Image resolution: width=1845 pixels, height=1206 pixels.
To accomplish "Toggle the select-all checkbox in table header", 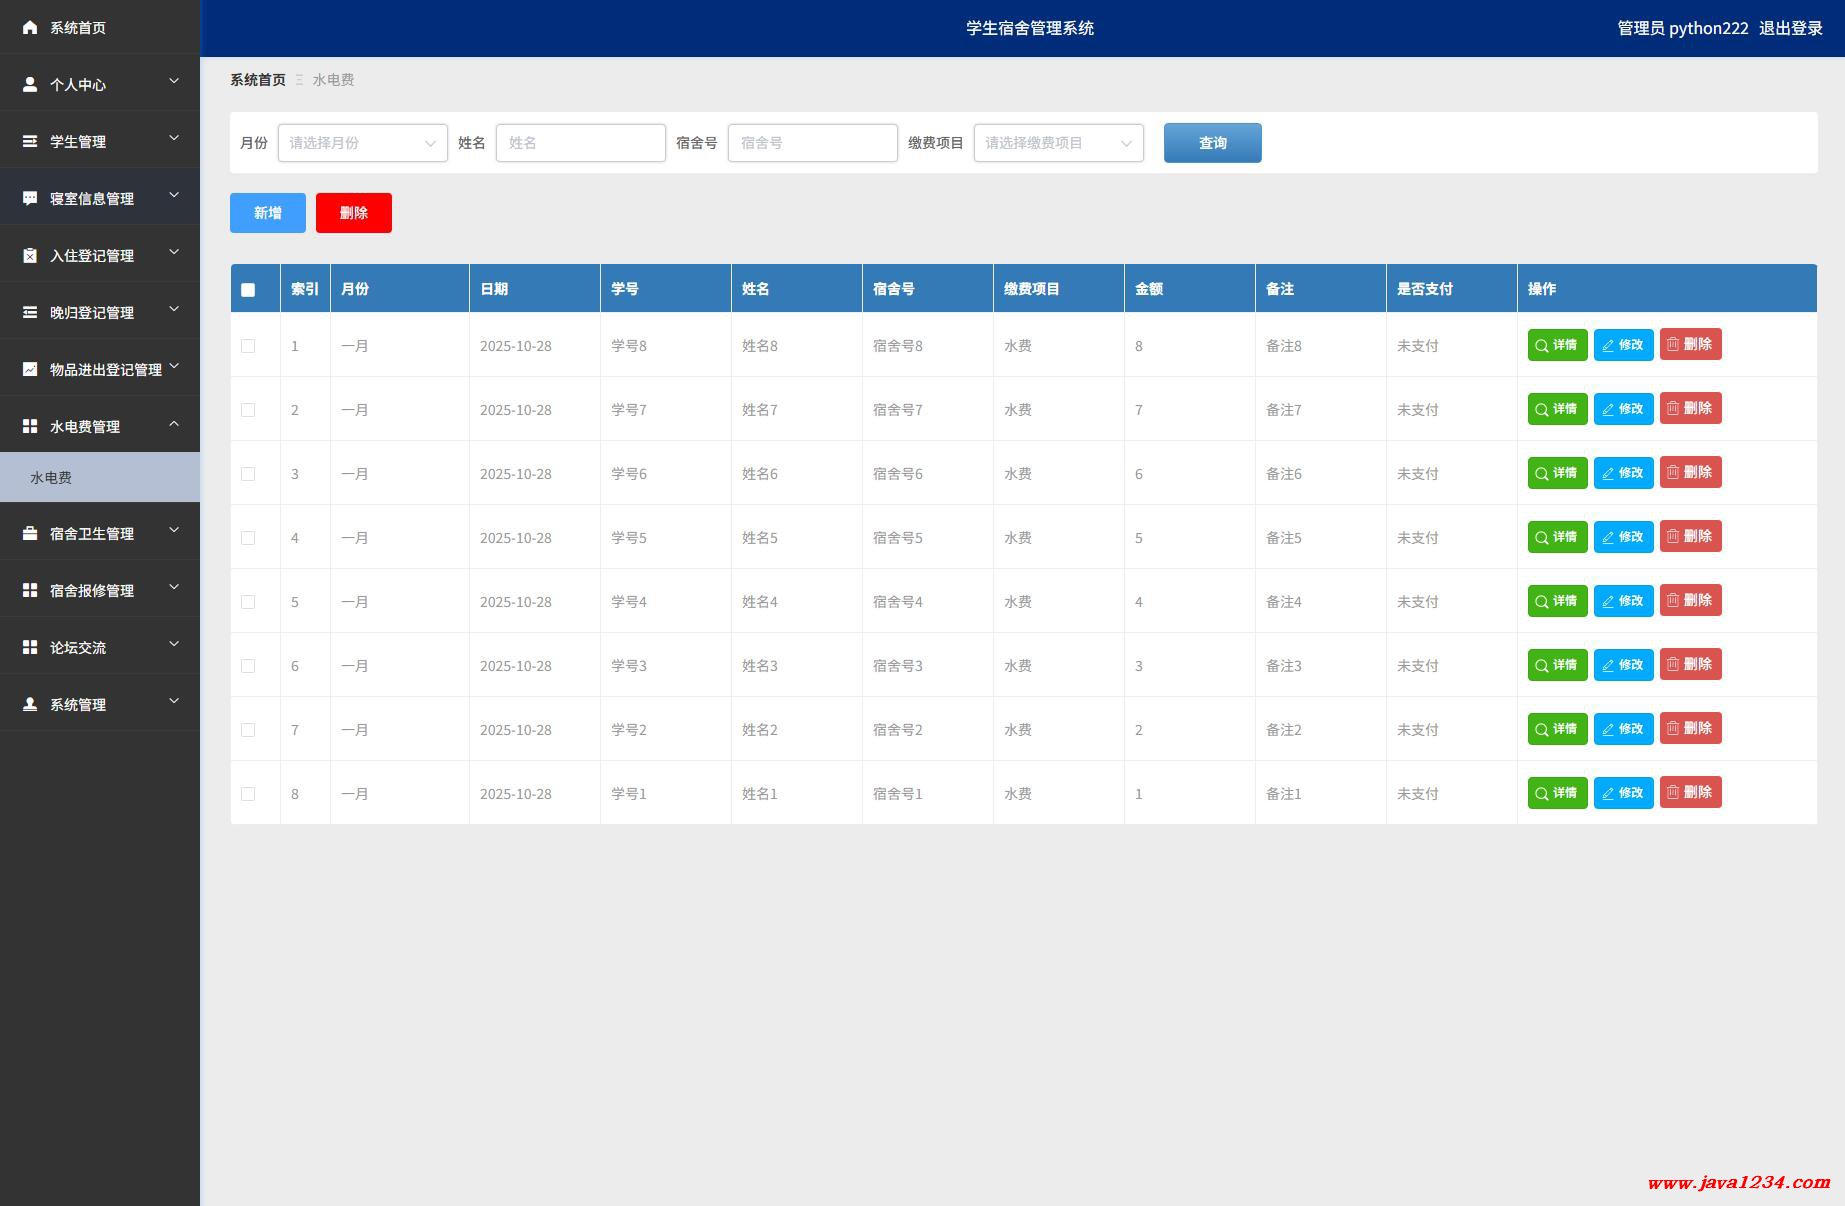I will coord(248,290).
